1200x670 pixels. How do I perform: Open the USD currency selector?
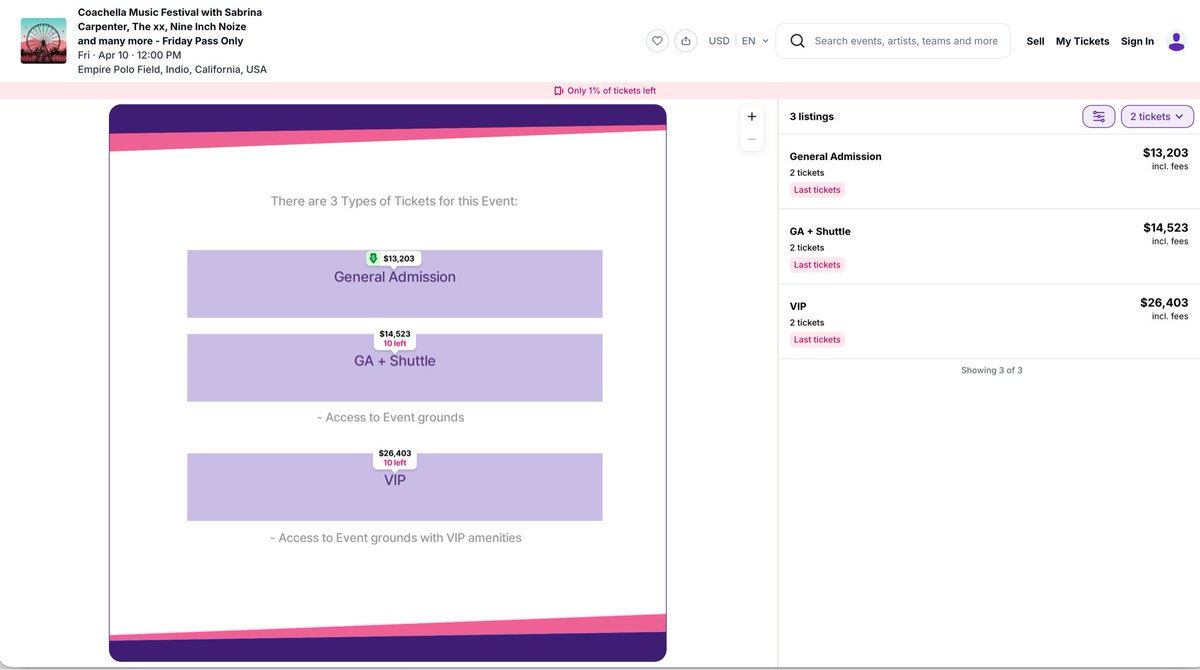point(719,41)
